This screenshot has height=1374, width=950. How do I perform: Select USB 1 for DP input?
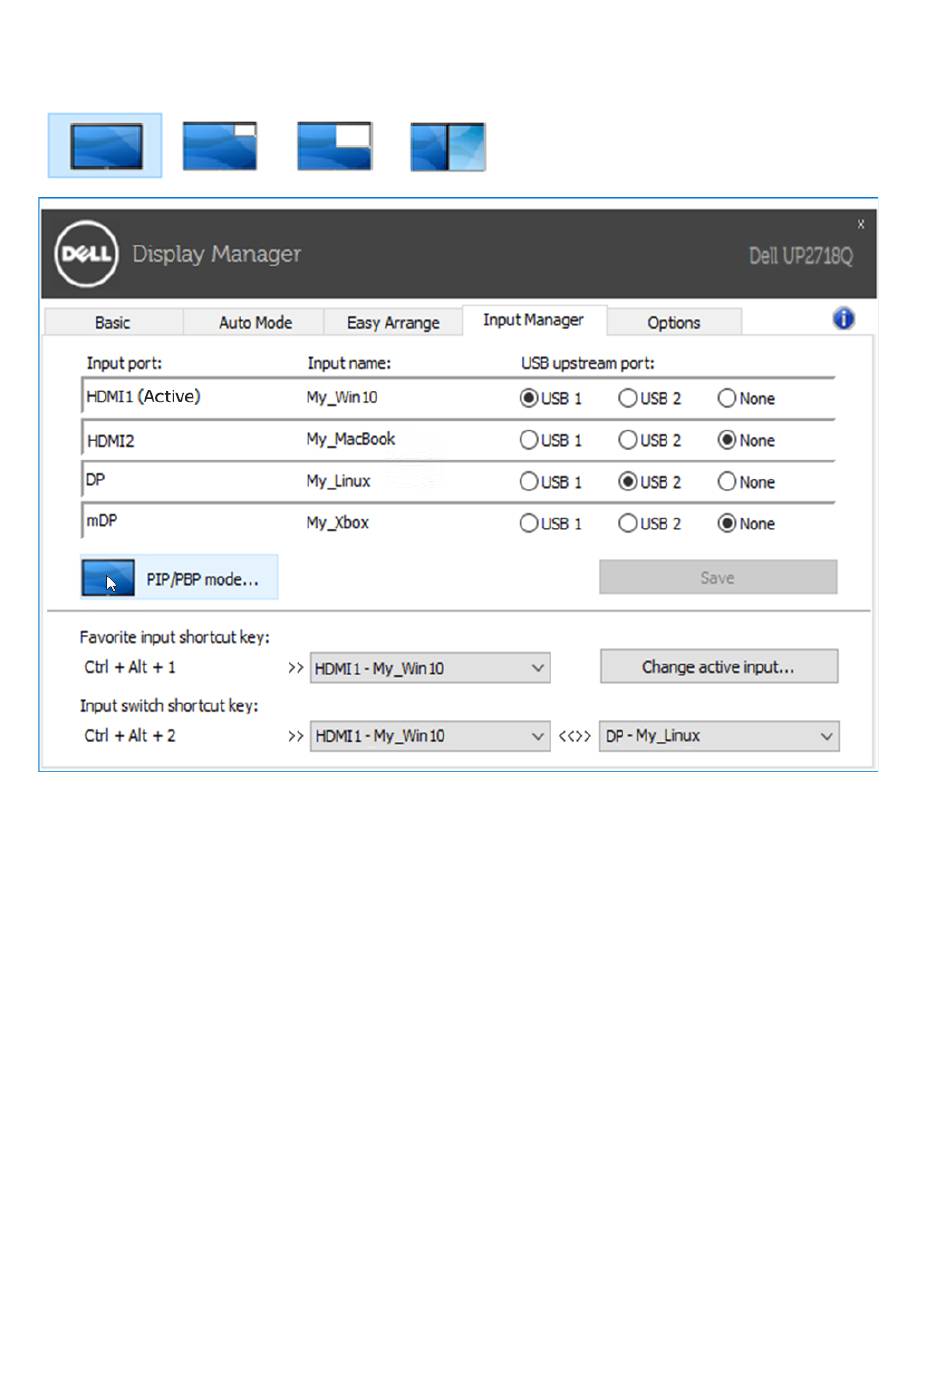(529, 482)
